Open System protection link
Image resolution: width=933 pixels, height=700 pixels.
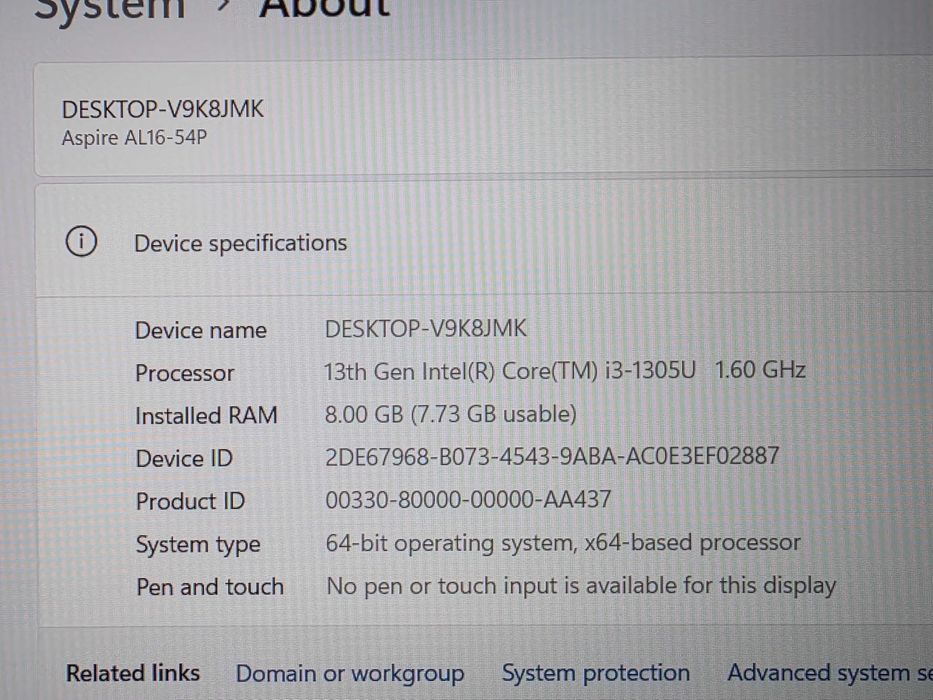[596, 673]
